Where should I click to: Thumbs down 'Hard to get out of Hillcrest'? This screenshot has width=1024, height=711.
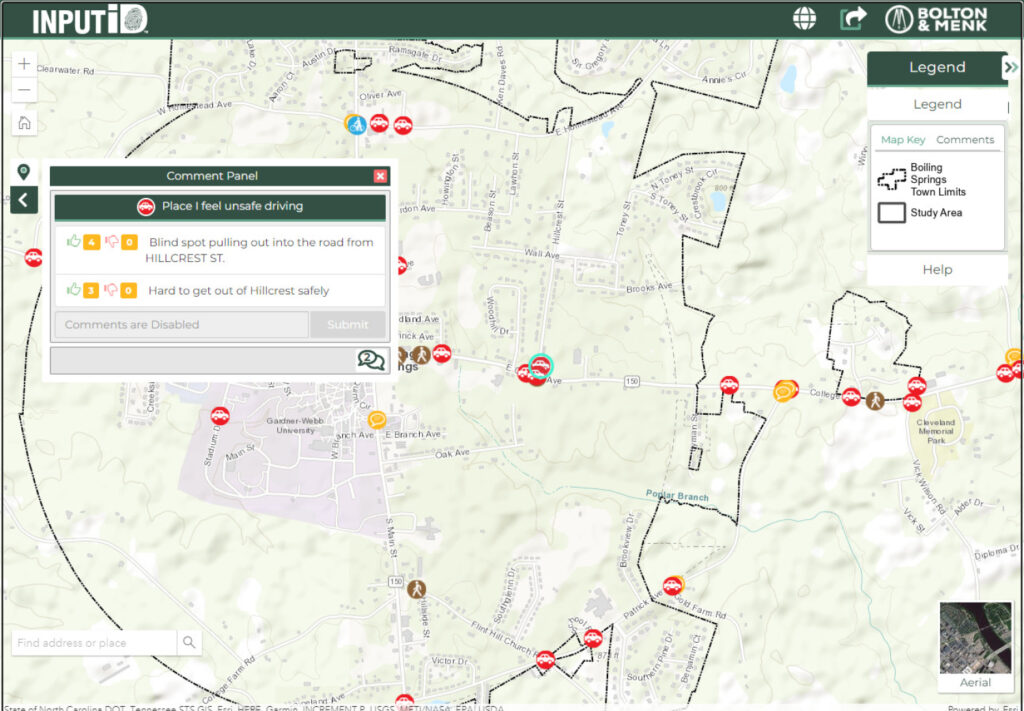tap(112, 290)
